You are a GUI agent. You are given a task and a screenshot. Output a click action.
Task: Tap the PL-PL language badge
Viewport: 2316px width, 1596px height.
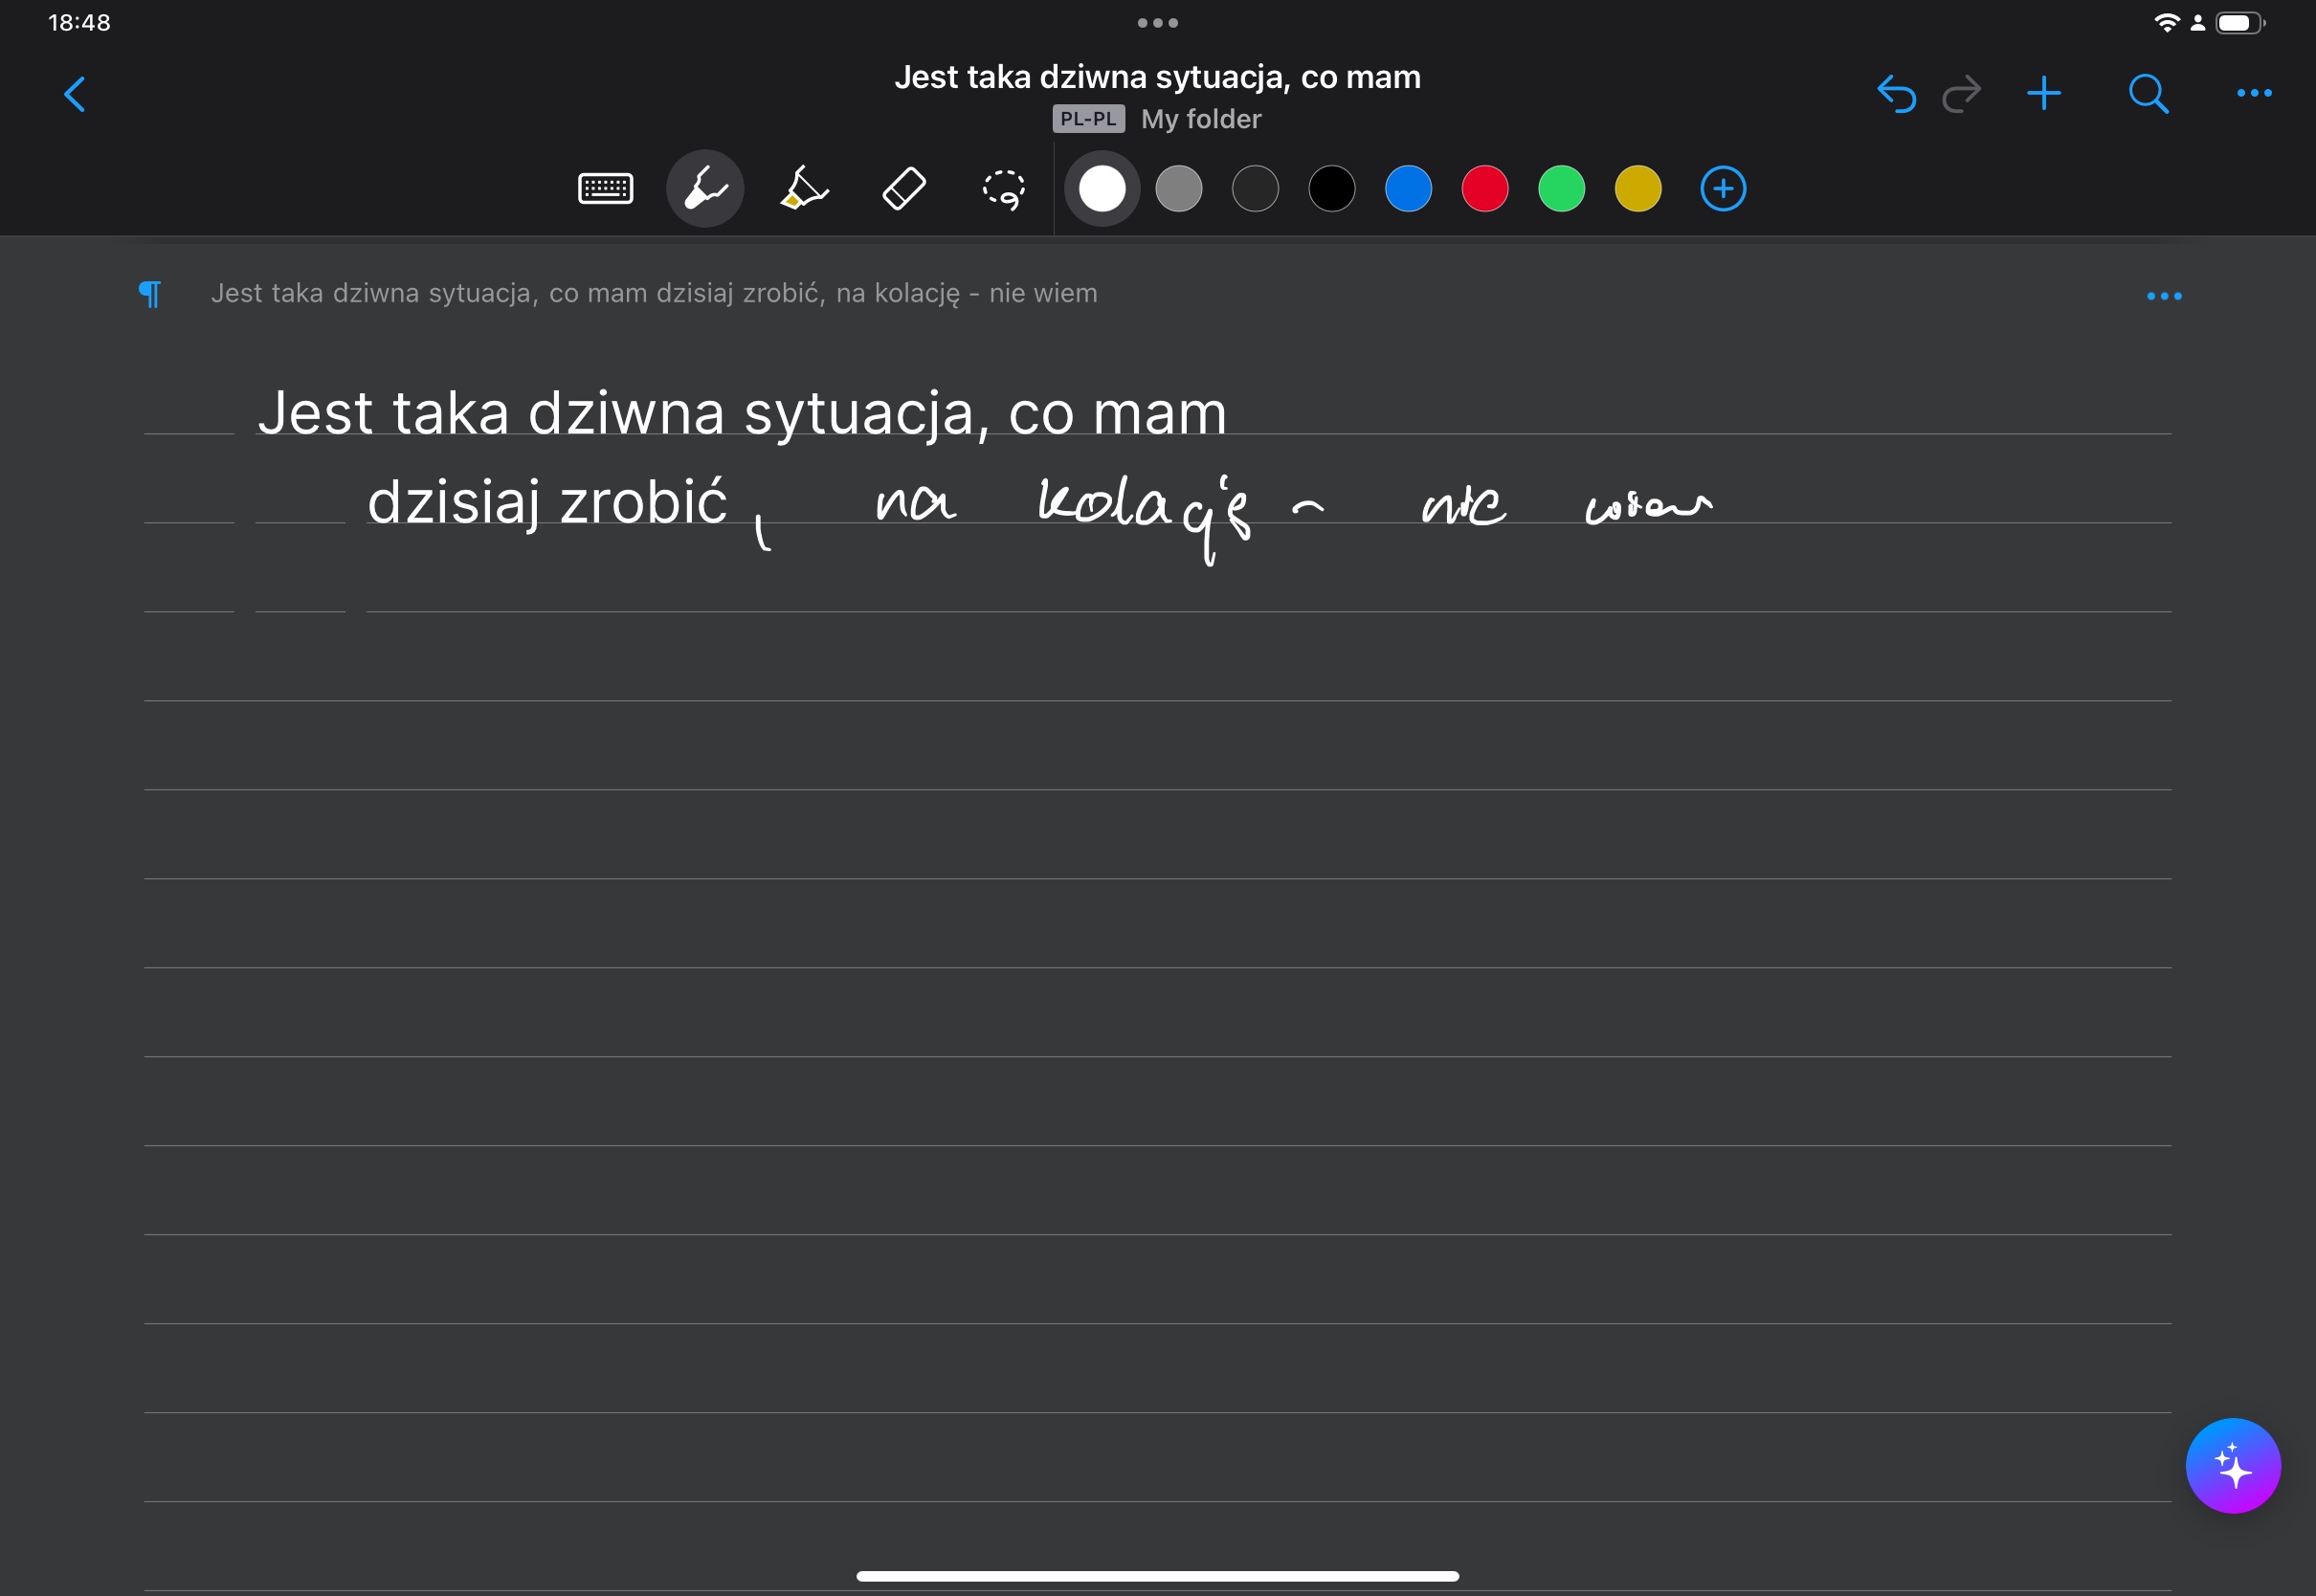click(x=1088, y=119)
